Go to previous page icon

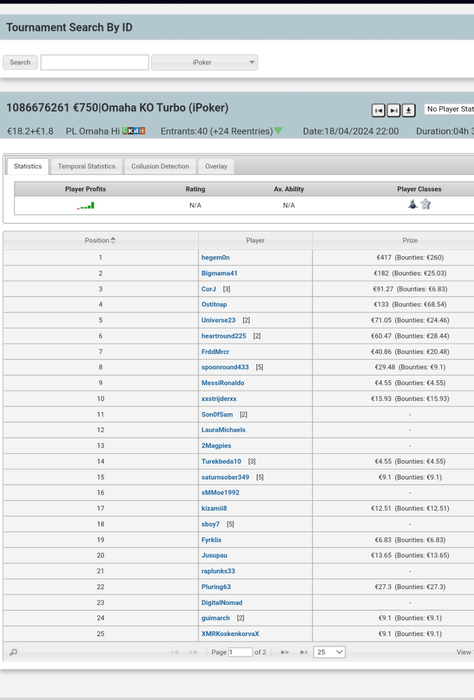[x=193, y=652]
